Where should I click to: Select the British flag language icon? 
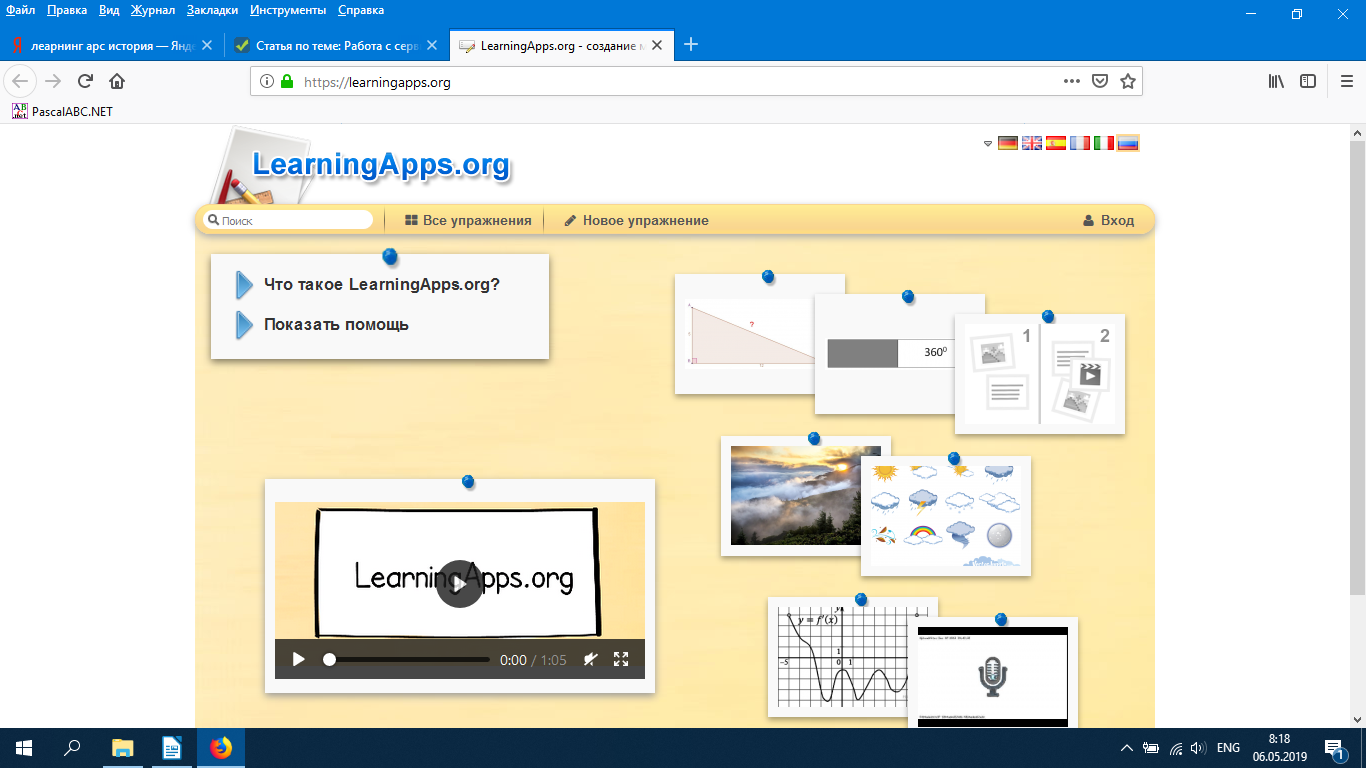[x=1032, y=143]
